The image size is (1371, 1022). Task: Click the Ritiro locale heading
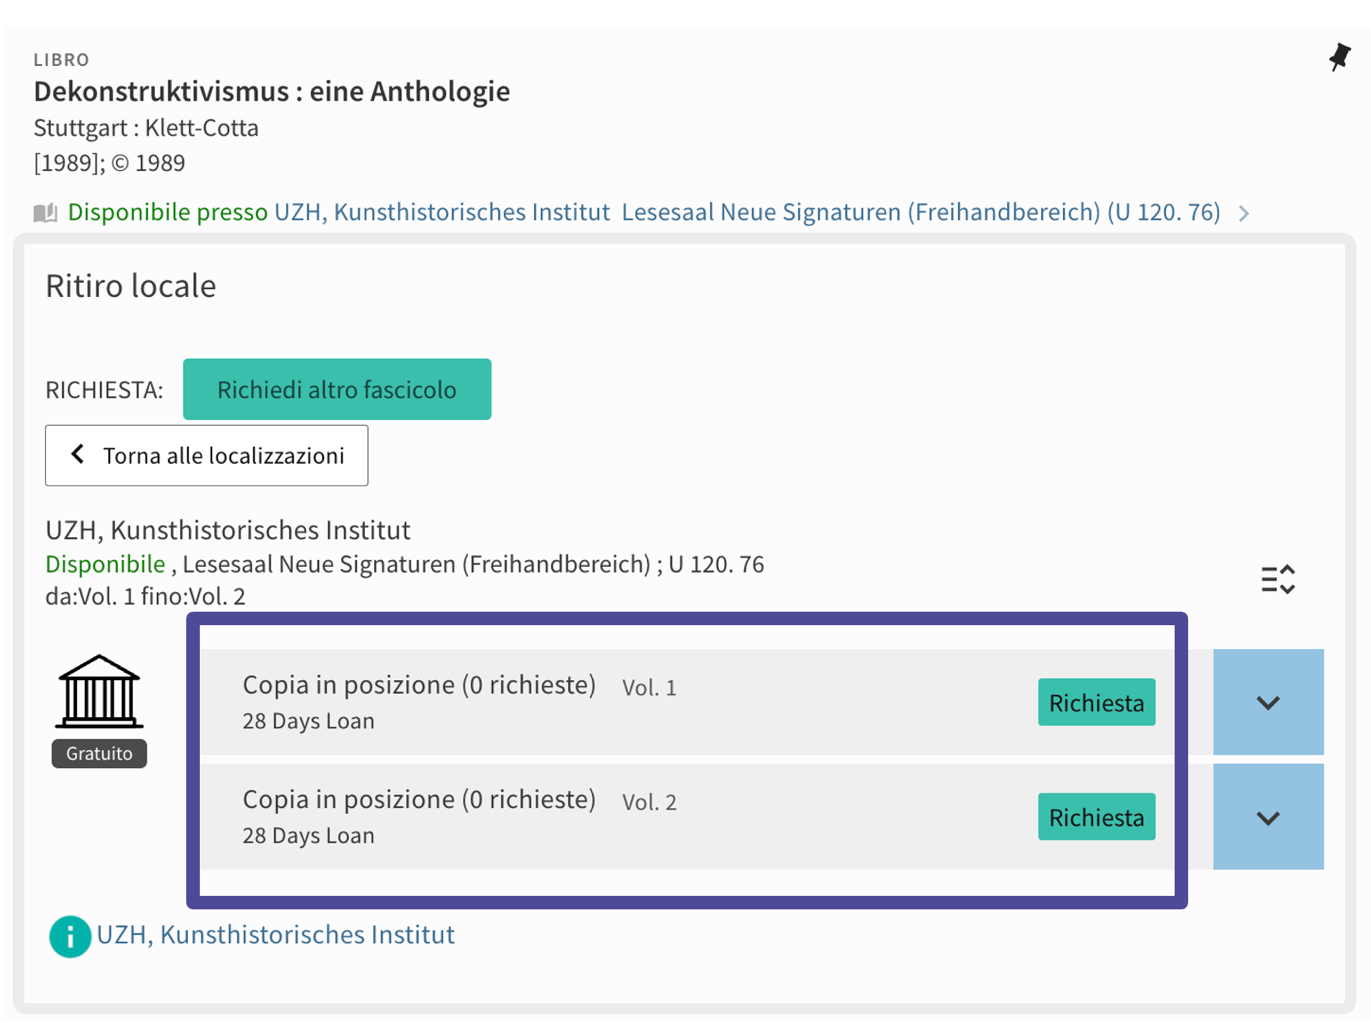click(x=131, y=286)
